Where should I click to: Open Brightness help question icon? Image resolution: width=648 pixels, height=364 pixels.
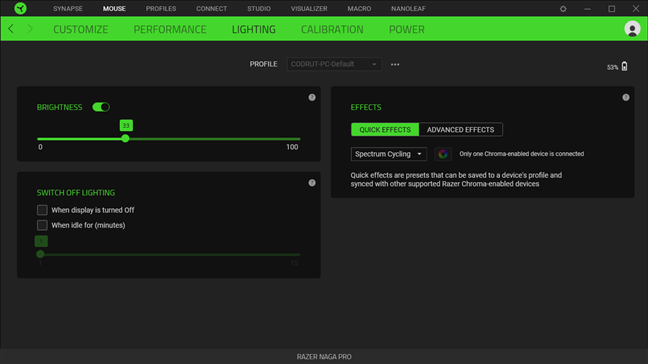(x=312, y=98)
